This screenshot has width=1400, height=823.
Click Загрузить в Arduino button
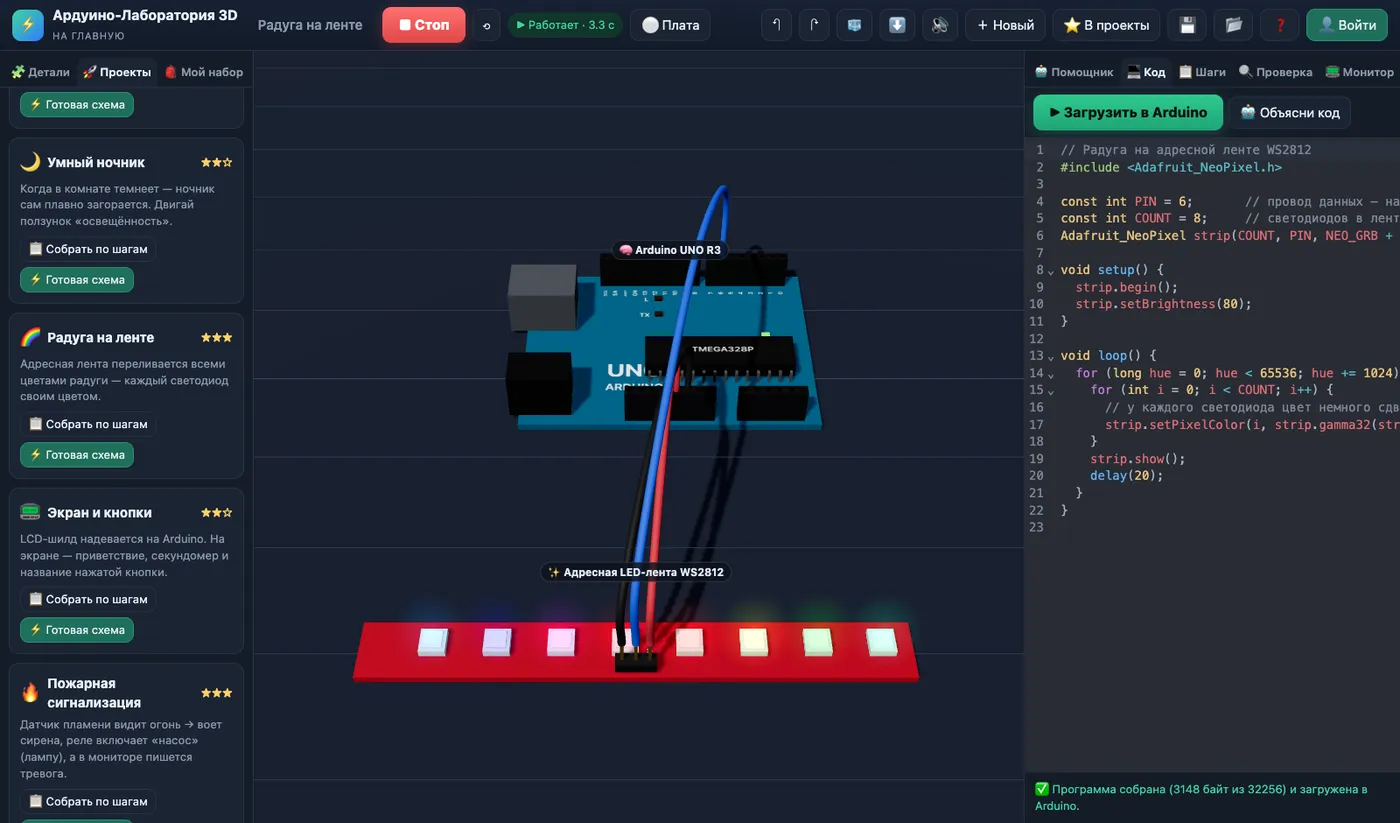tap(1128, 112)
